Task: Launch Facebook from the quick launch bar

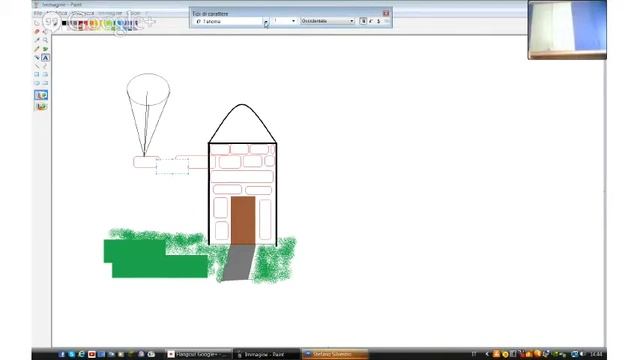Action: [x=62, y=354]
